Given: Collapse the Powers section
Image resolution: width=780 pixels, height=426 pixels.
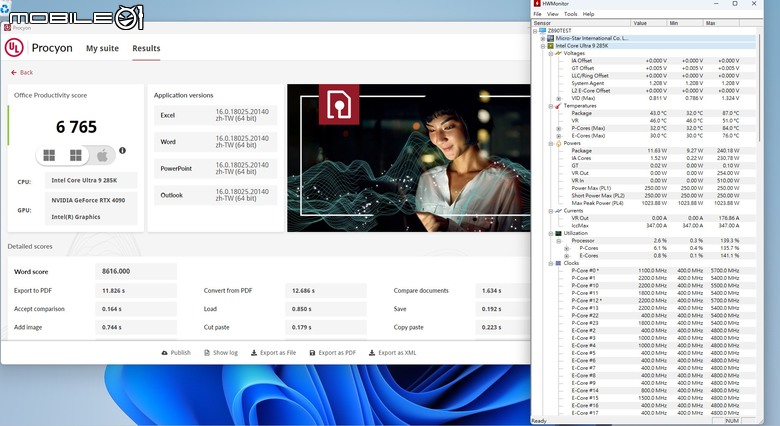Looking at the screenshot, I should click(x=551, y=143).
